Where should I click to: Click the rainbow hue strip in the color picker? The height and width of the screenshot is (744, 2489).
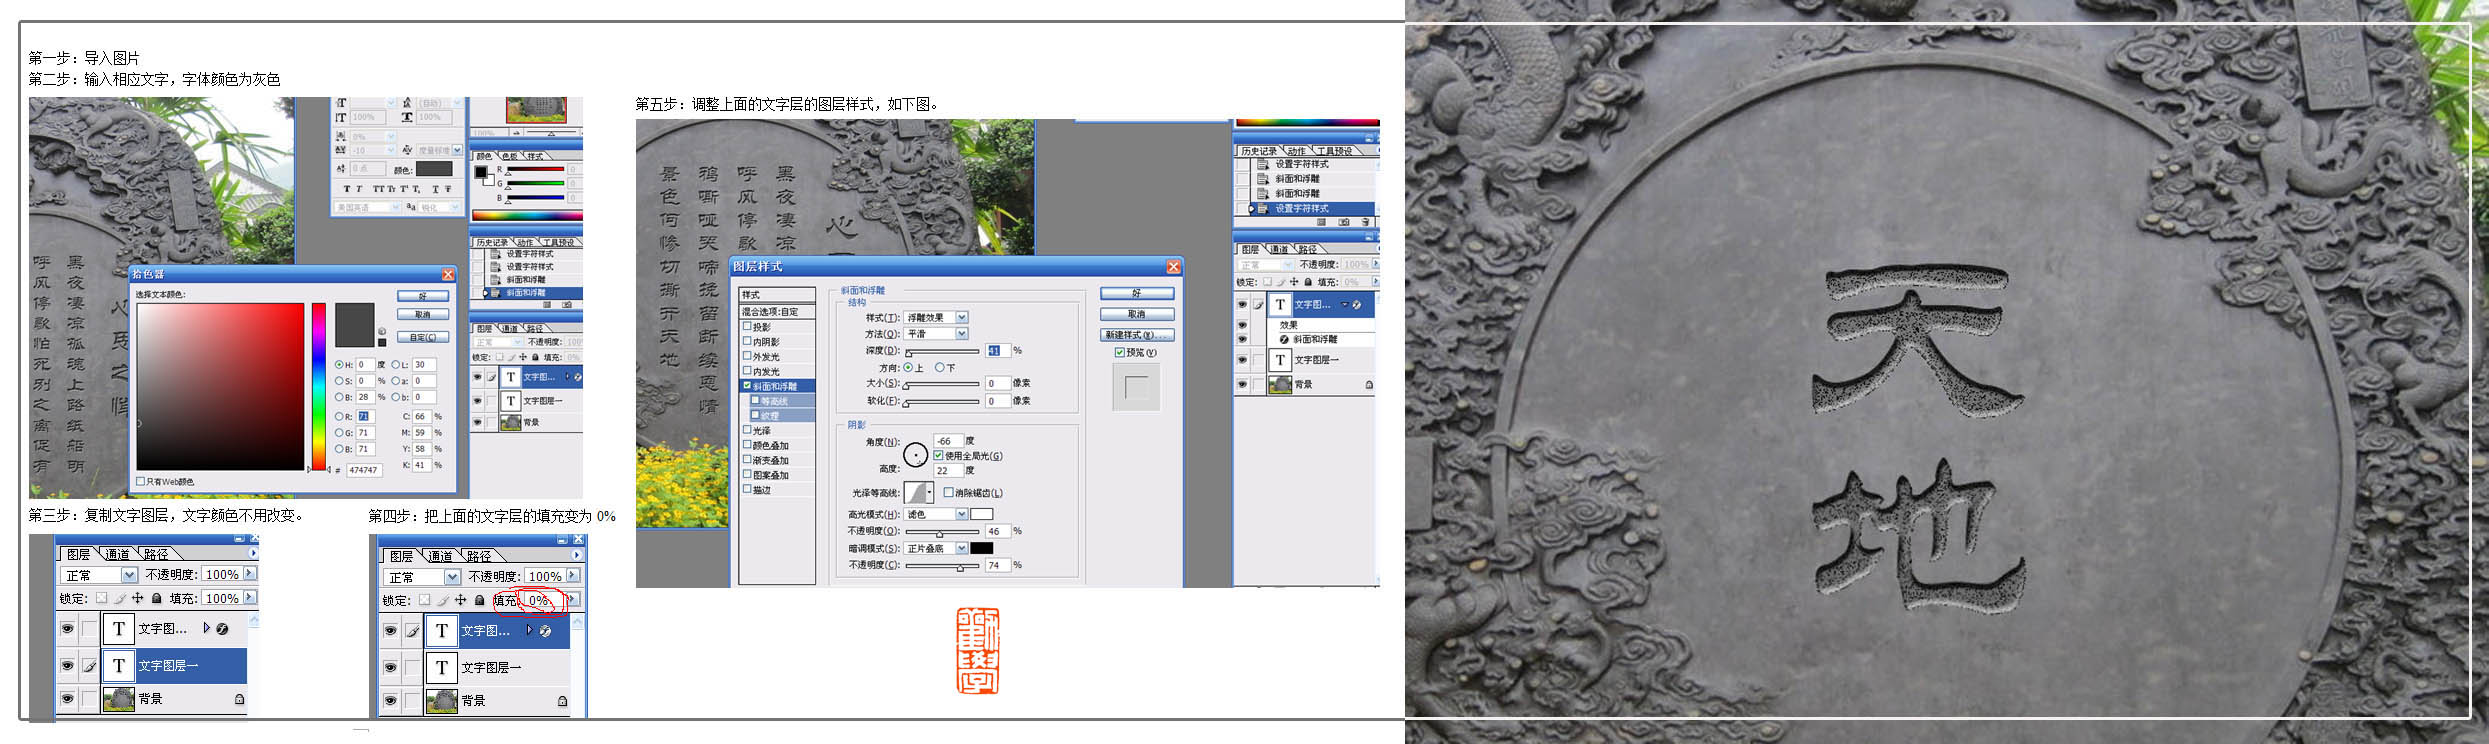pyautogui.click(x=319, y=386)
